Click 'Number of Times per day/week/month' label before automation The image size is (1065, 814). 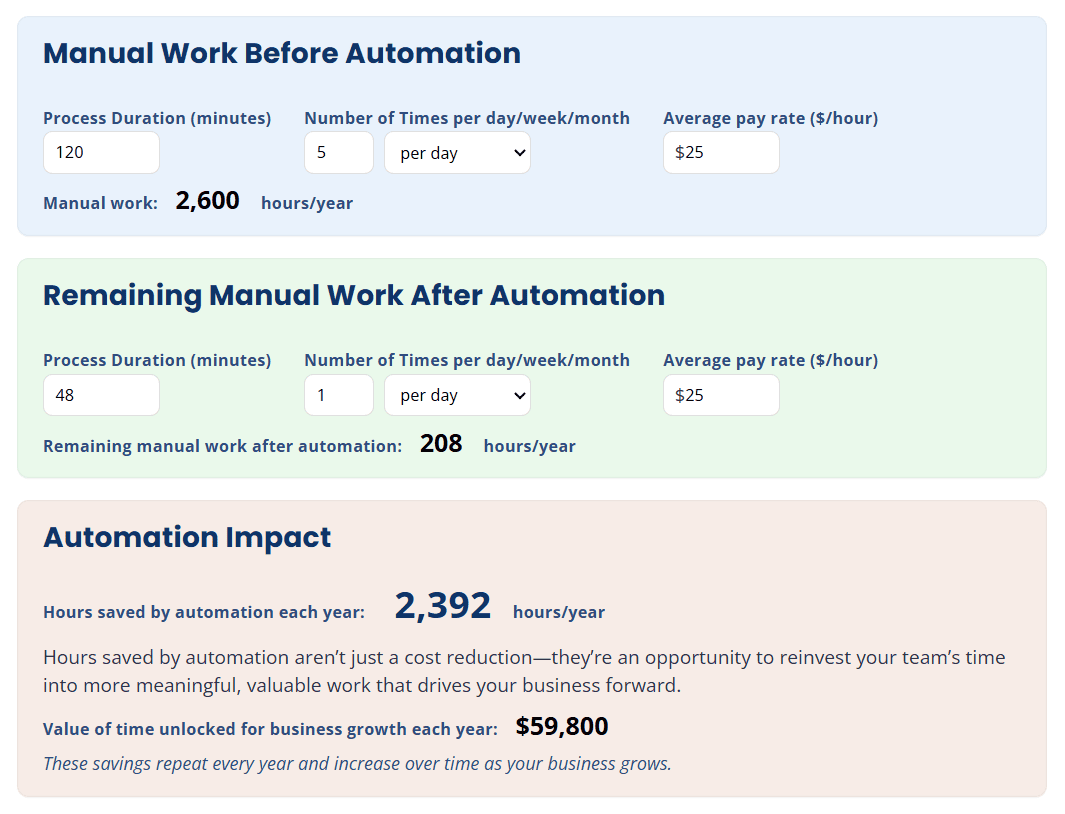[467, 118]
